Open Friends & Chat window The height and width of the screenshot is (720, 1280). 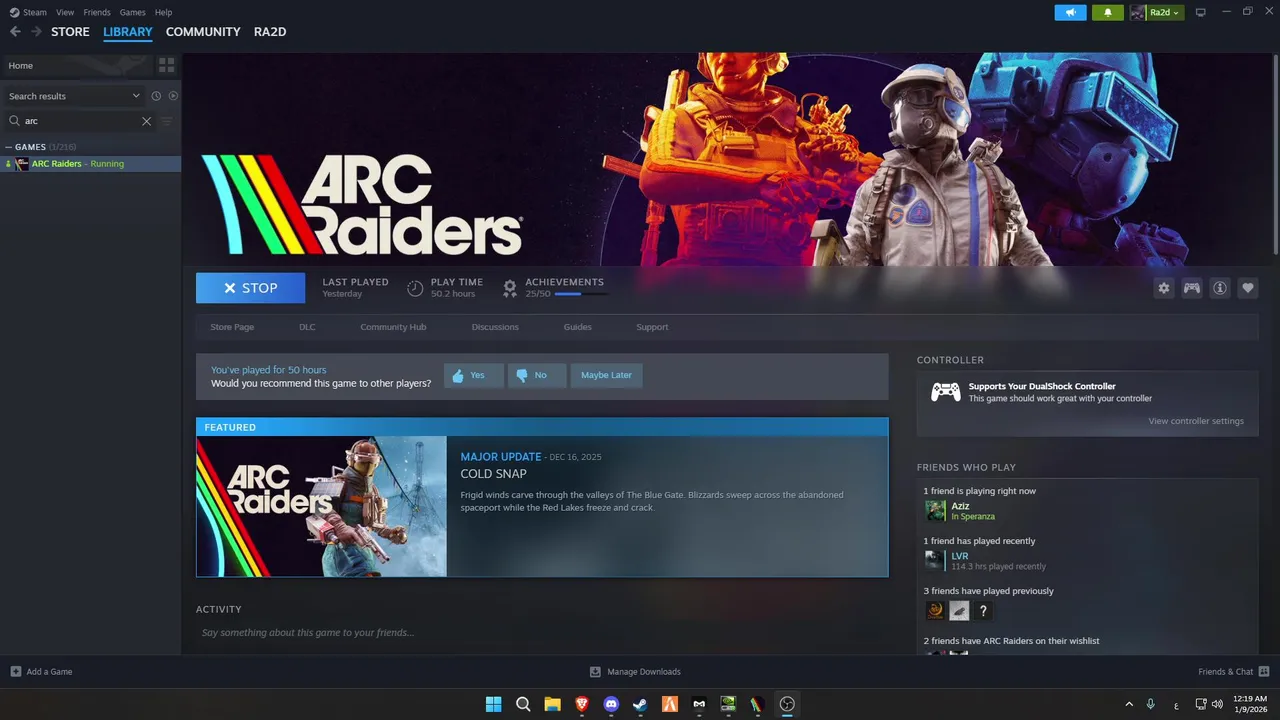click(1233, 672)
